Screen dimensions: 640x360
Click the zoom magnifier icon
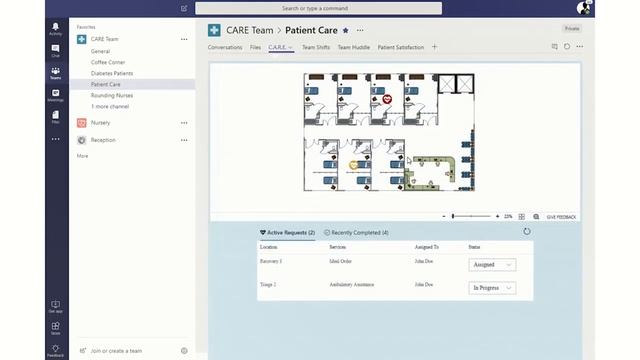(x=536, y=217)
